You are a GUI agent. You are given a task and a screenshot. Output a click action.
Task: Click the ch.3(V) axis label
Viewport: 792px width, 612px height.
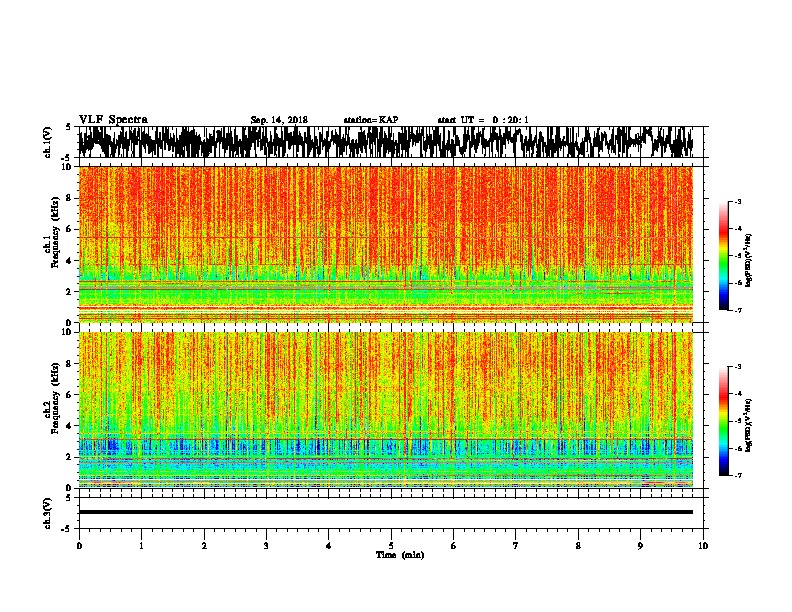pos(48,513)
